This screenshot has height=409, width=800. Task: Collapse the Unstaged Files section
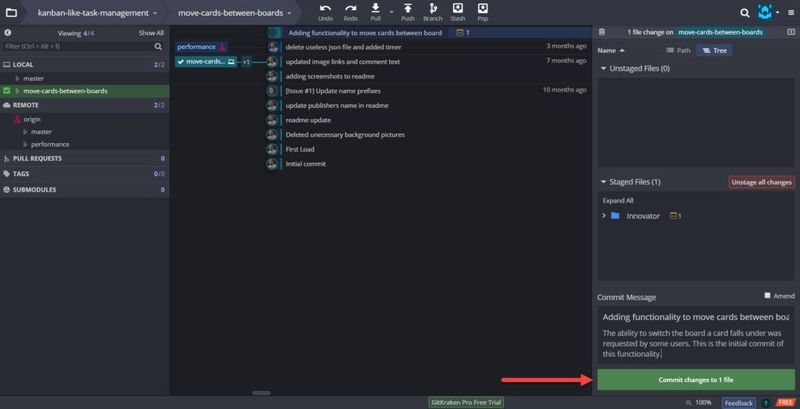pyautogui.click(x=603, y=69)
